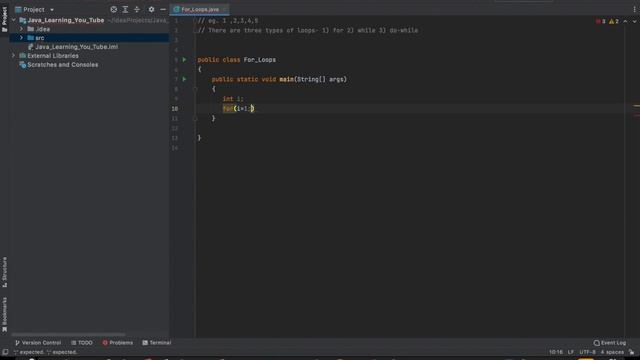Screen dimensions: 640x360
Task: Click 'int i;' on line 9
Action: (233, 99)
